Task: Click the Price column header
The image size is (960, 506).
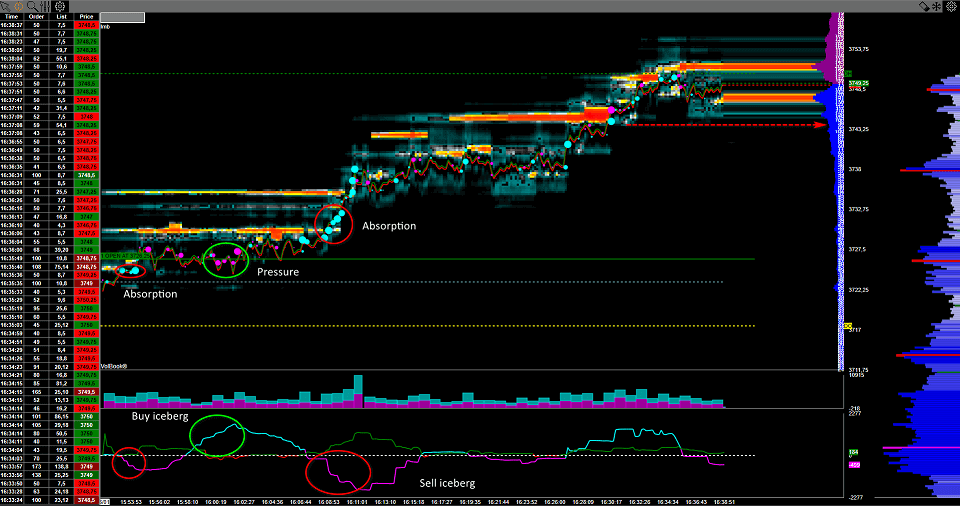Action: click(x=86, y=16)
